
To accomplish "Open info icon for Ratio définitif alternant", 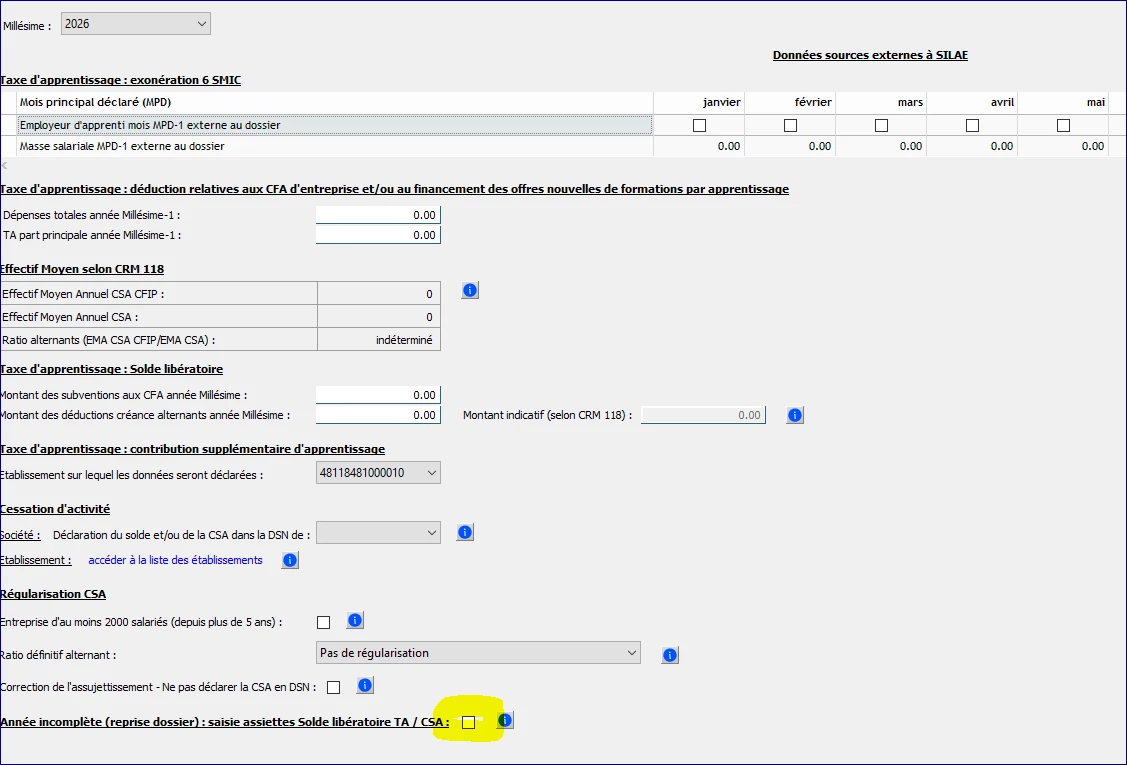I will pos(670,655).
